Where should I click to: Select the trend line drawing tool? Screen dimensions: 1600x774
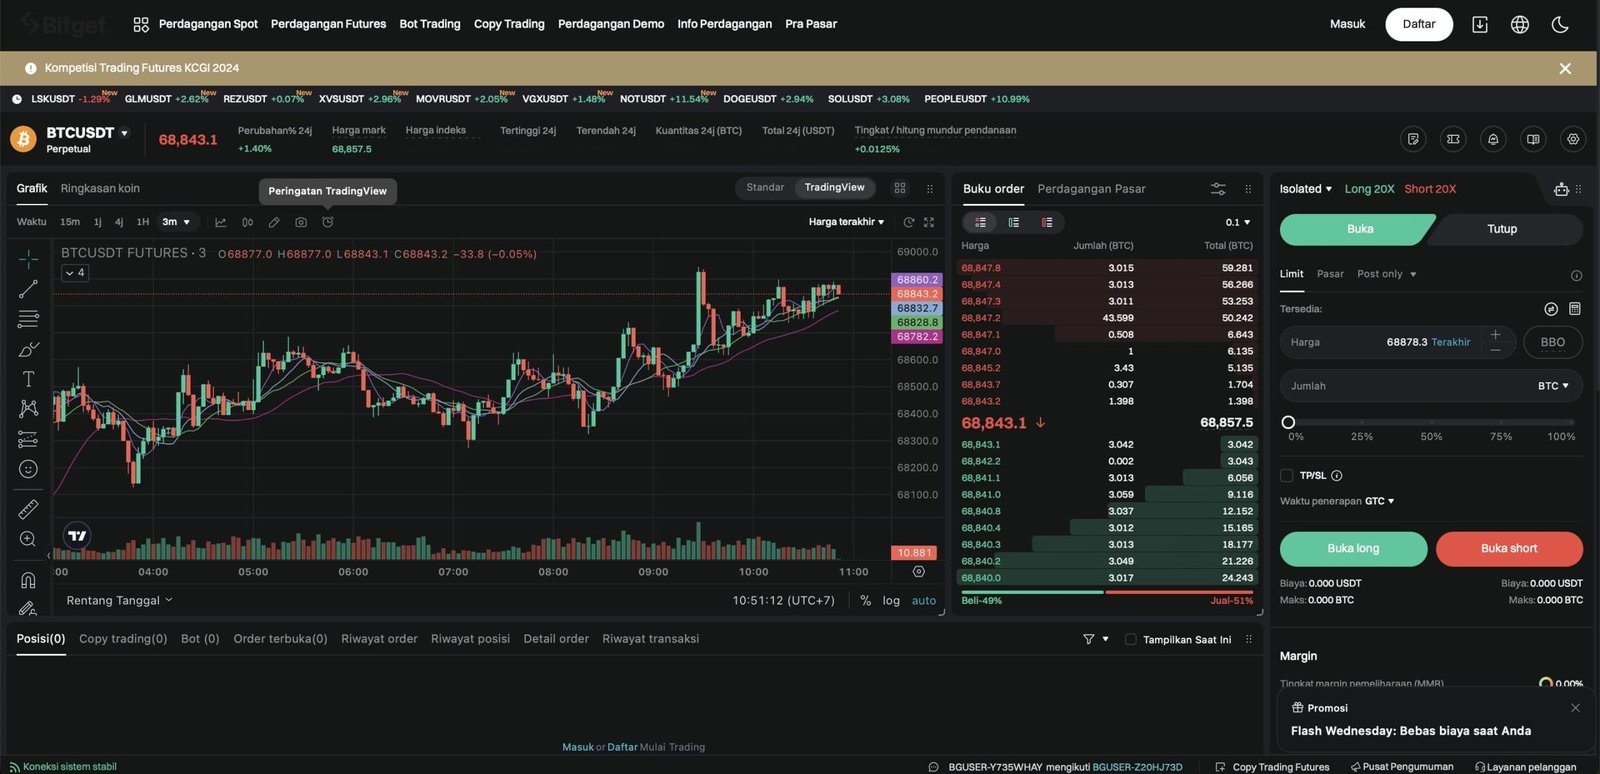coord(28,289)
